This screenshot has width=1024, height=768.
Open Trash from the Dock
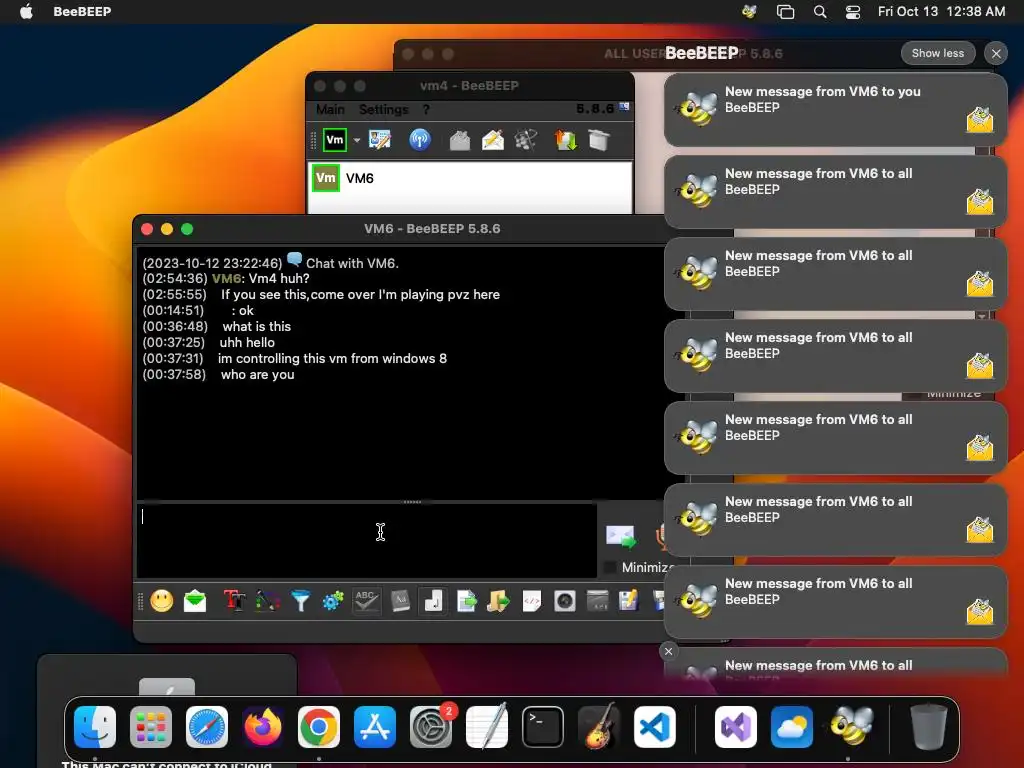coord(928,727)
